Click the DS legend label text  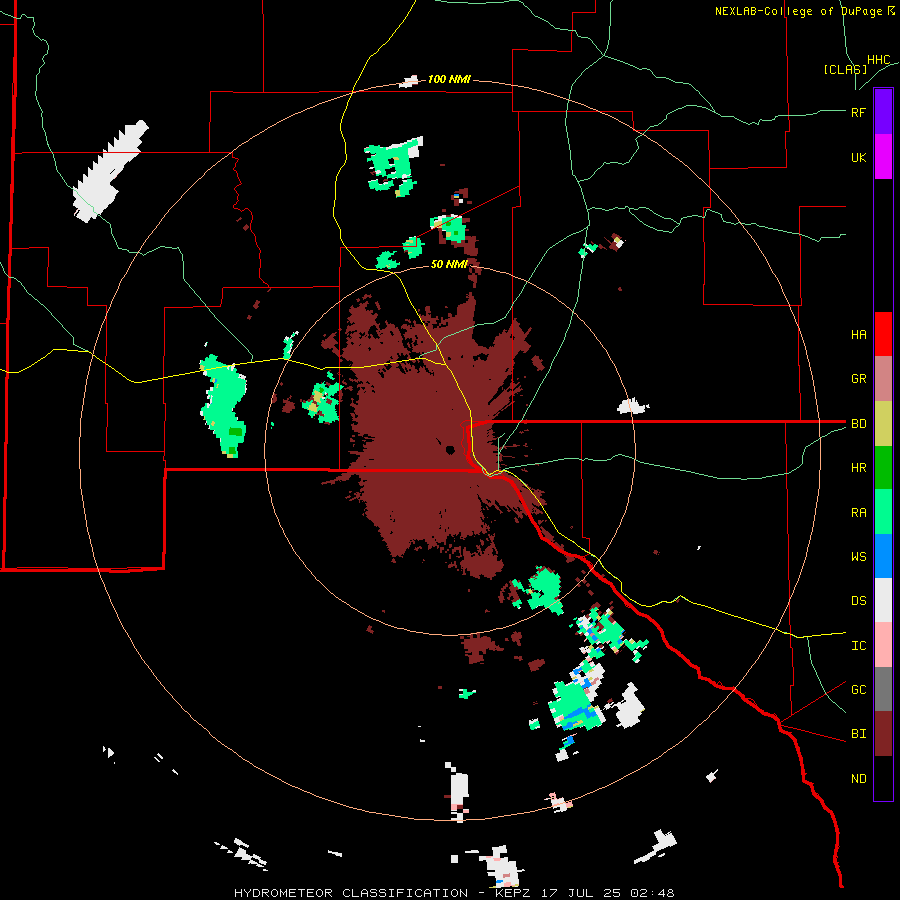pyautogui.click(x=859, y=601)
